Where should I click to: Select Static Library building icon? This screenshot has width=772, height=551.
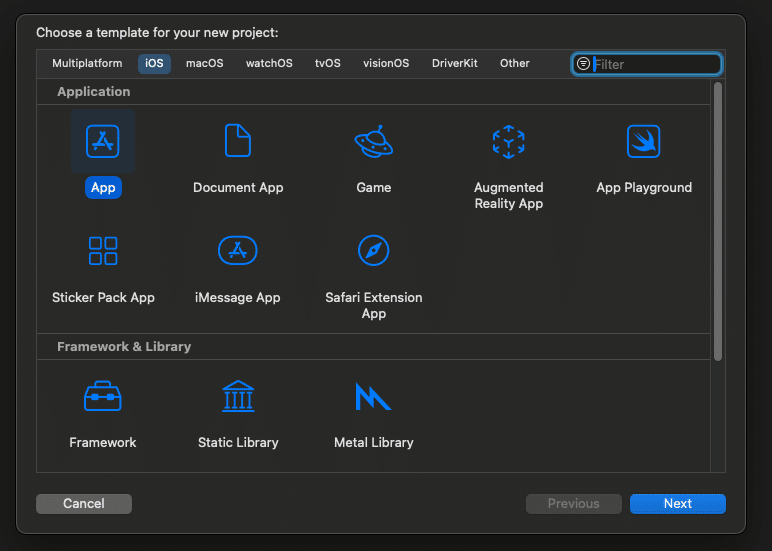[x=238, y=396]
